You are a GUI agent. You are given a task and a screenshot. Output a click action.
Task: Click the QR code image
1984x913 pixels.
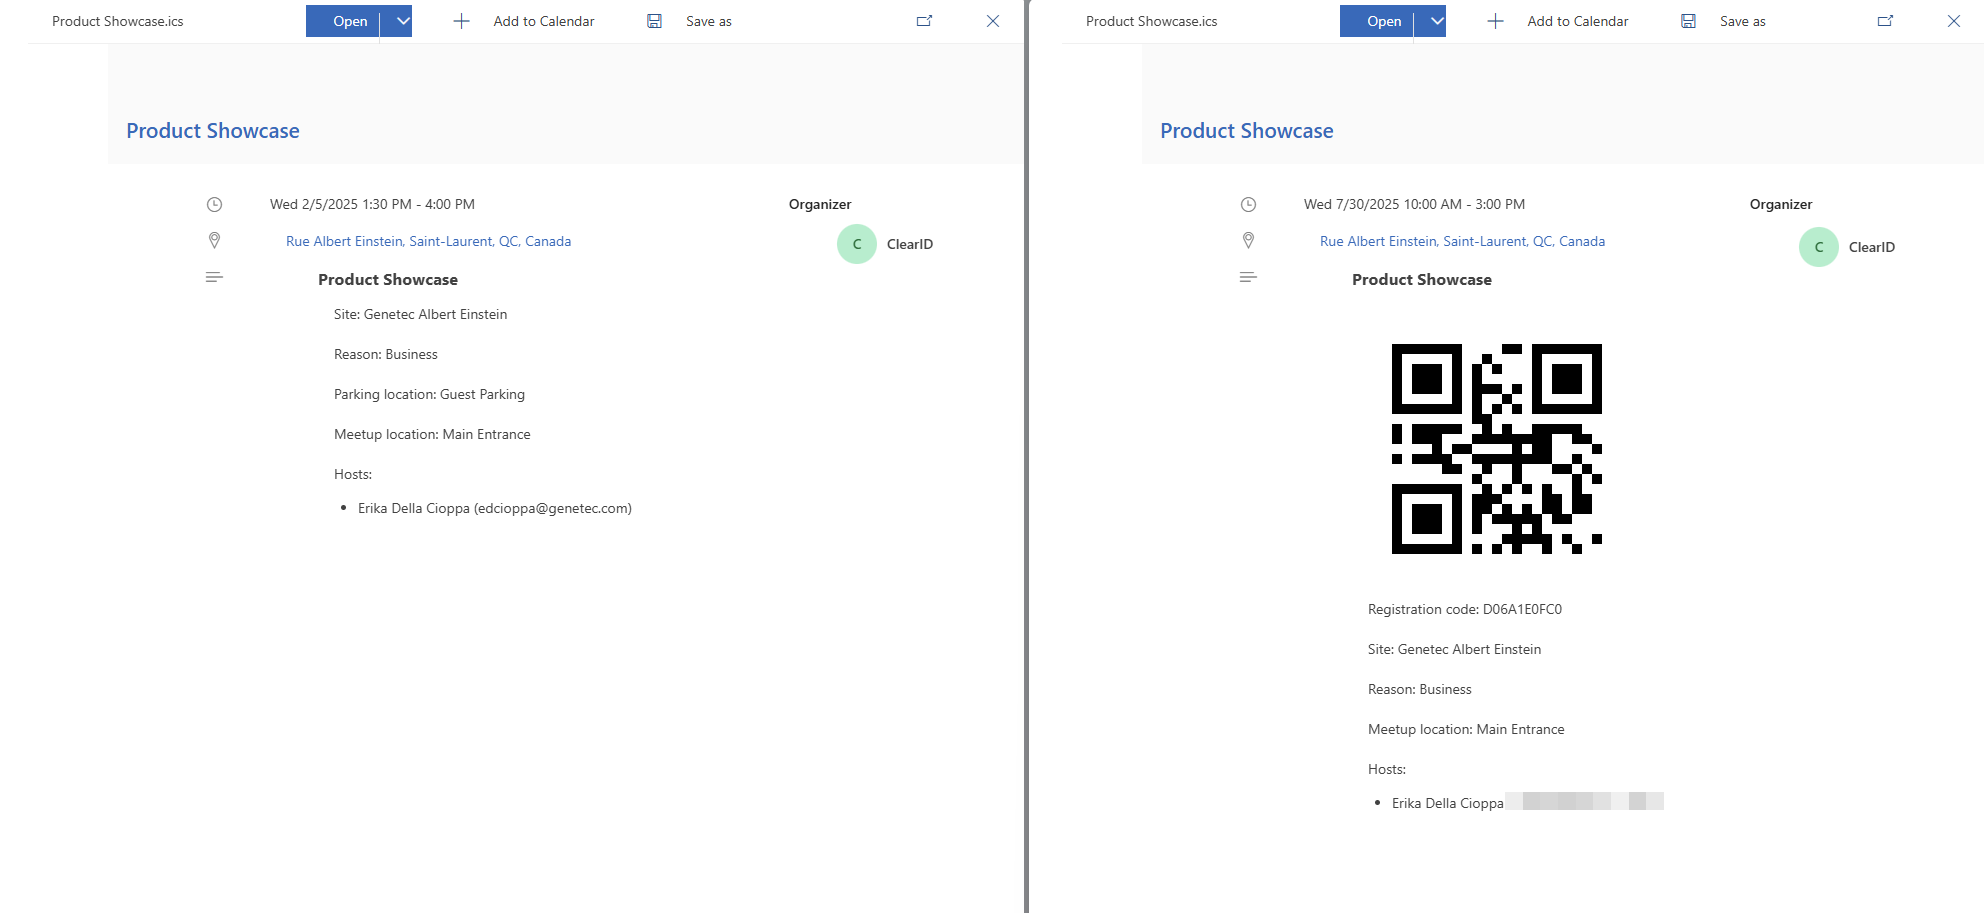[1496, 449]
